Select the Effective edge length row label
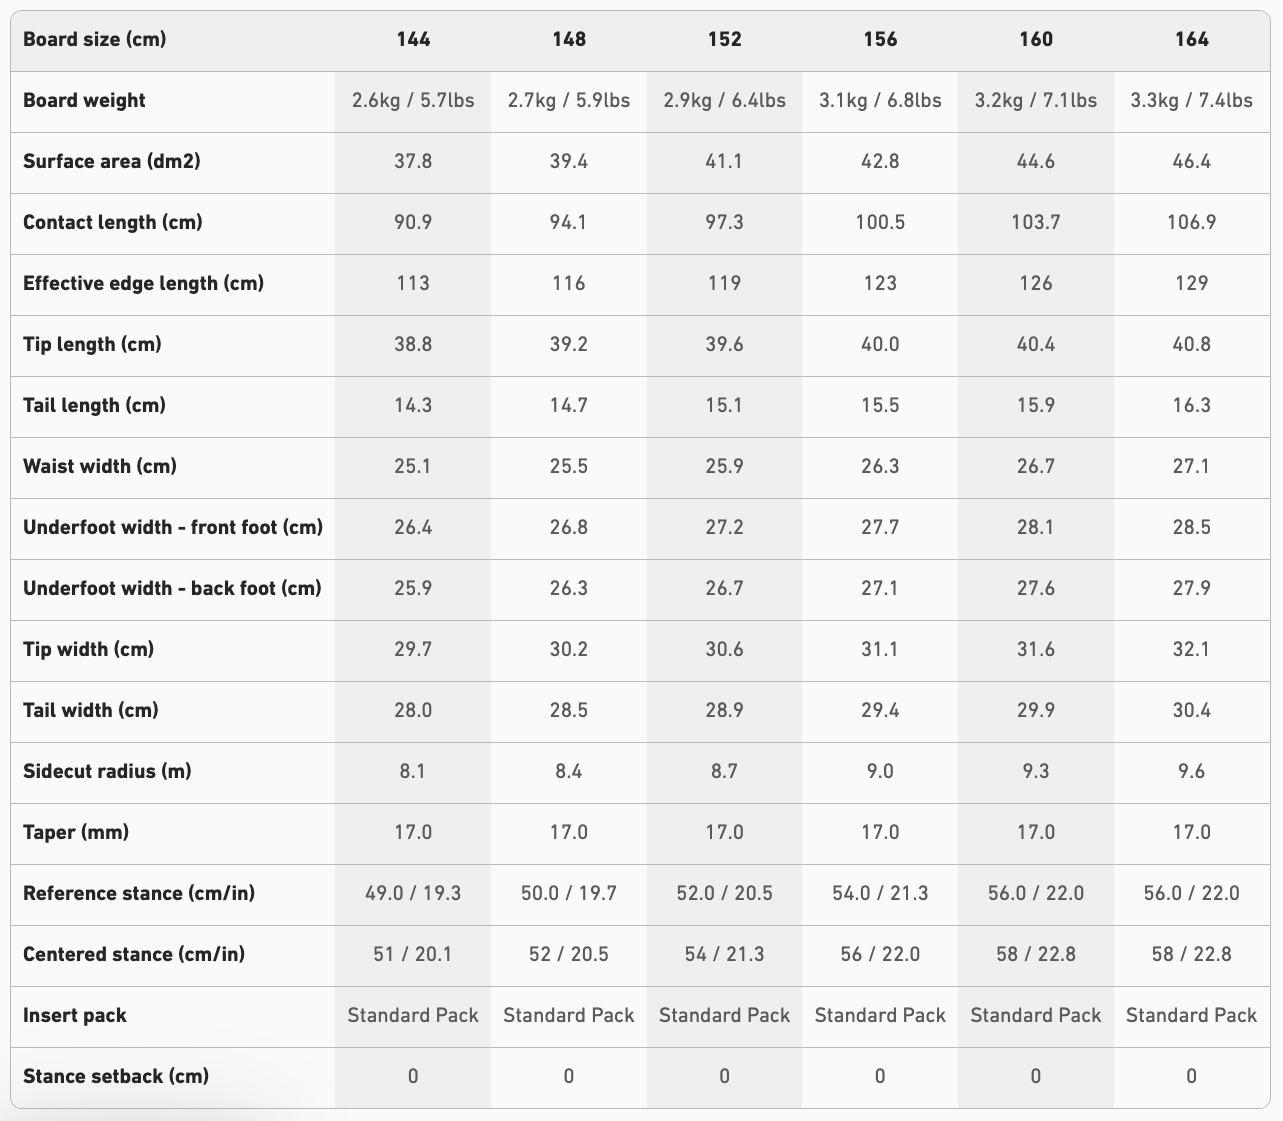The width and height of the screenshot is (1283, 1121). tap(143, 283)
